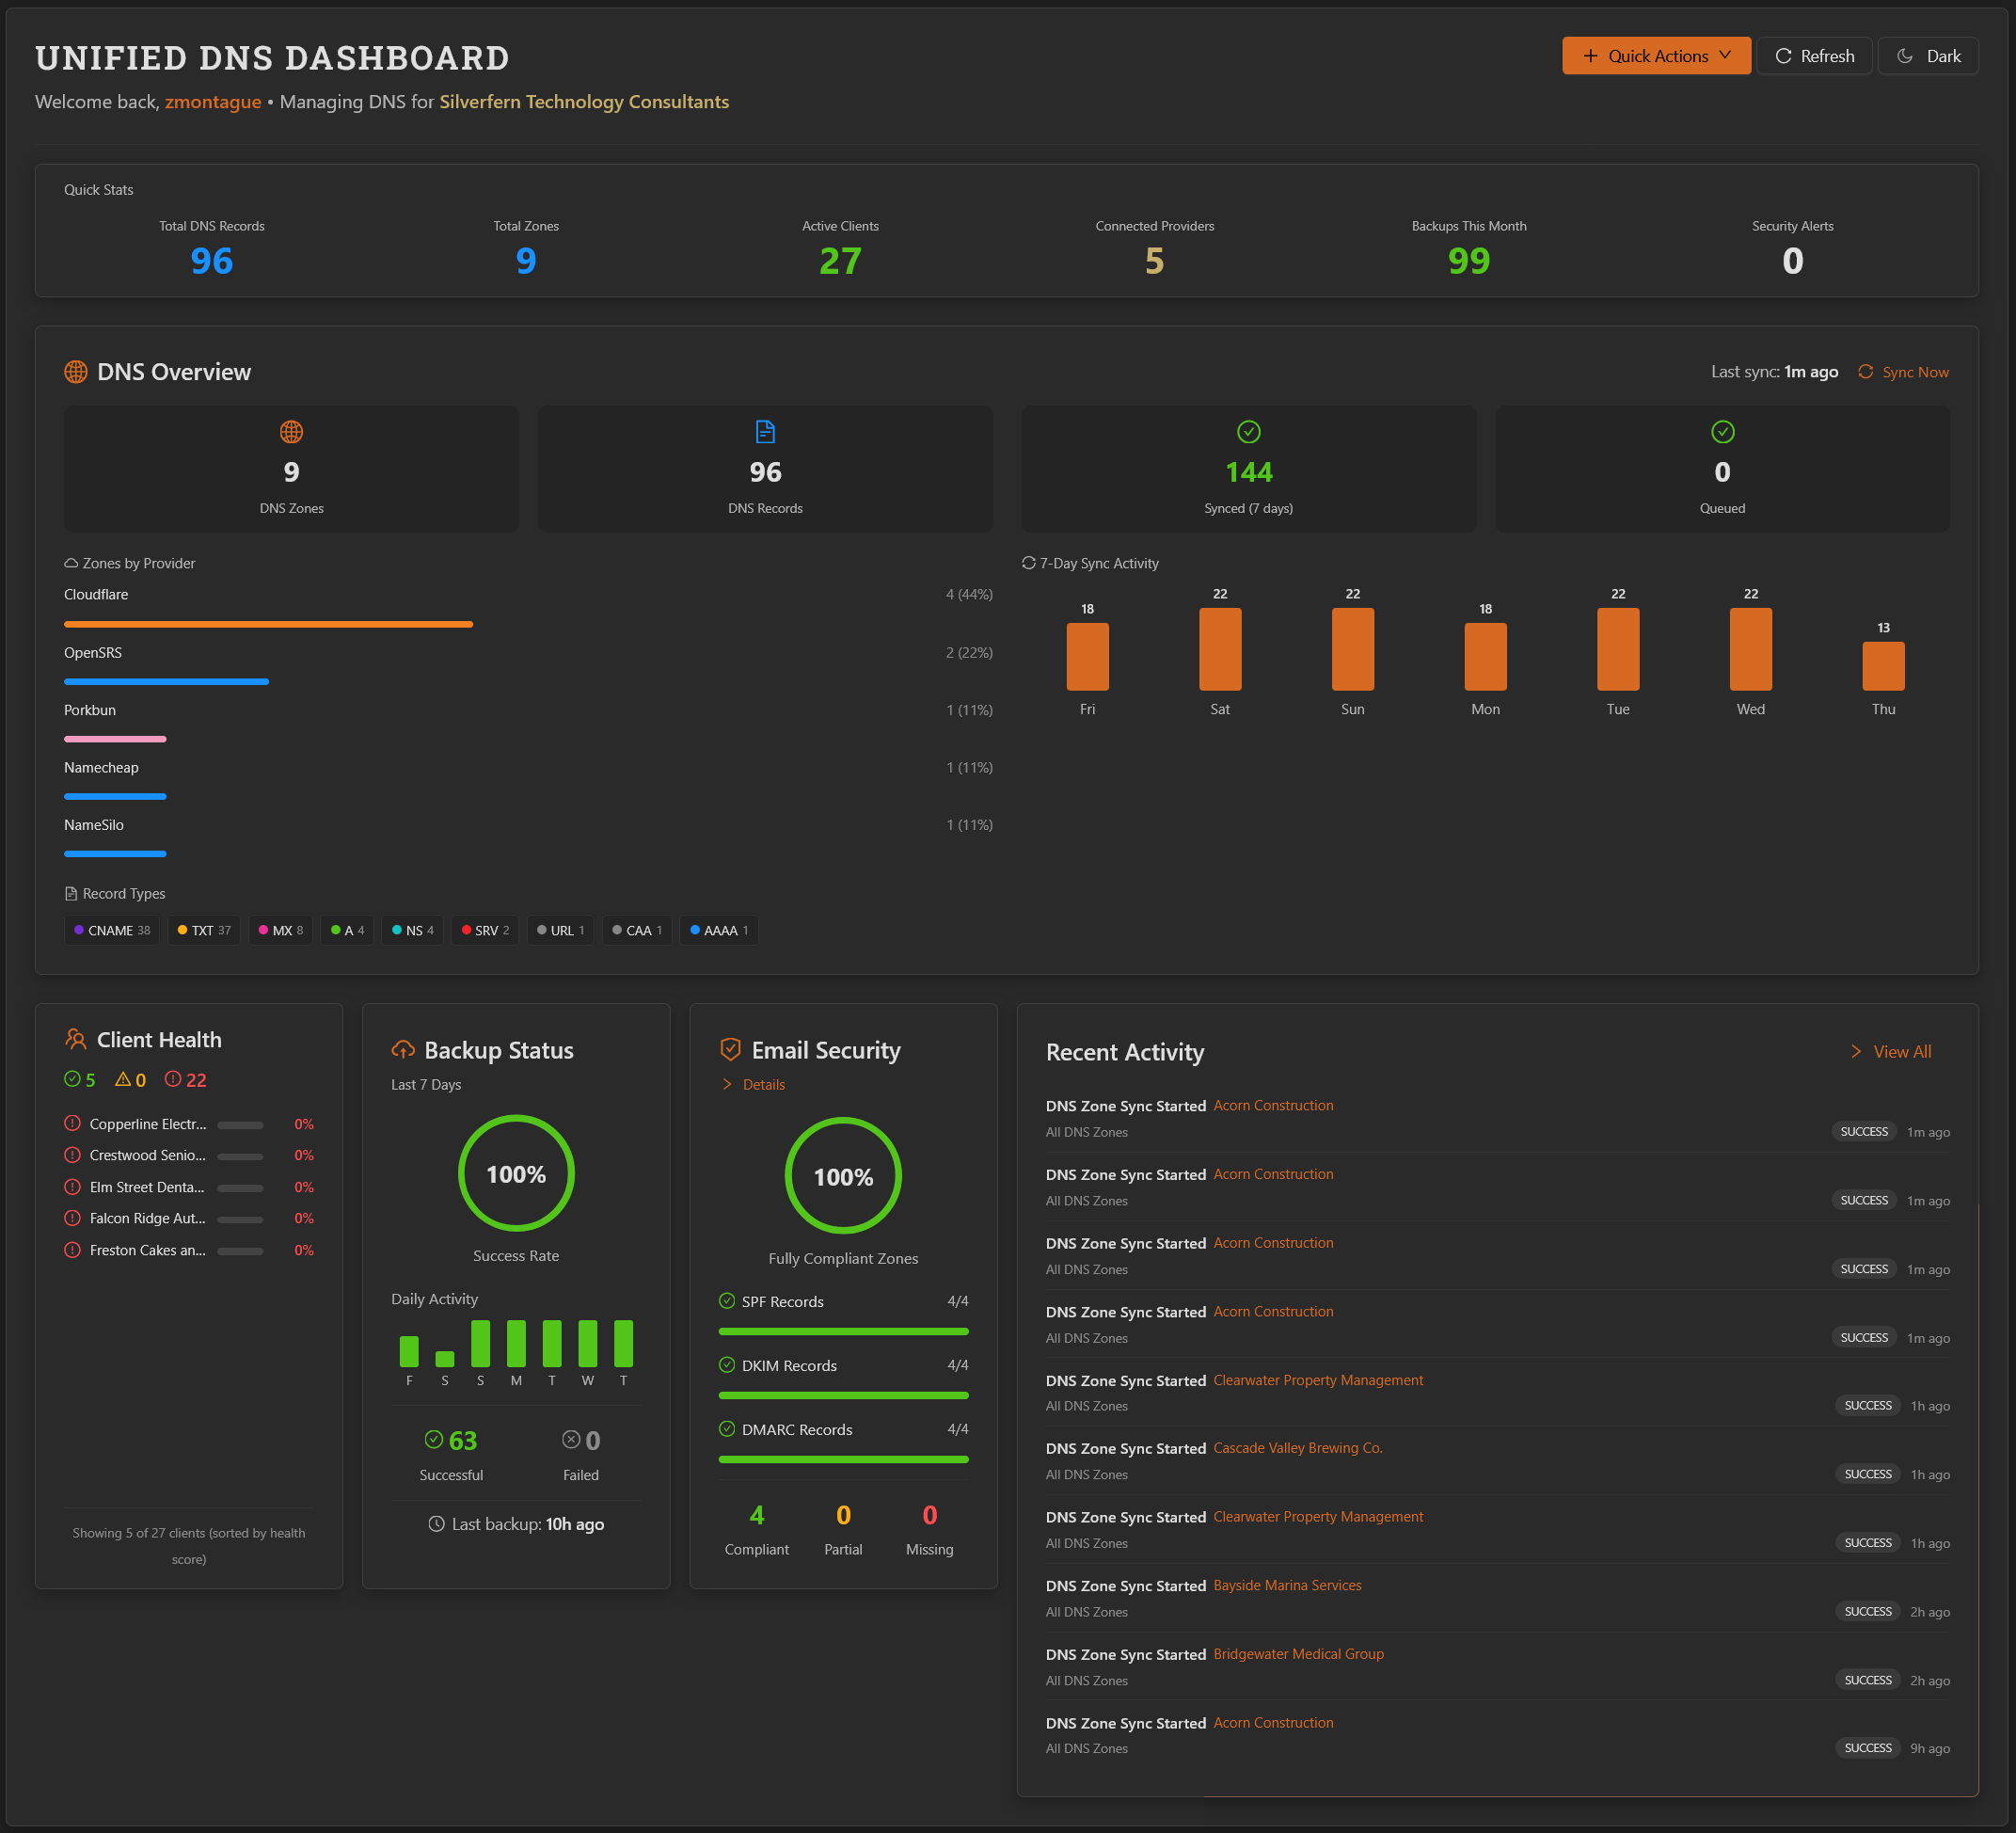Click the globe icon above DNS Zones
This screenshot has width=2016, height=1833.
coord(291,432)
